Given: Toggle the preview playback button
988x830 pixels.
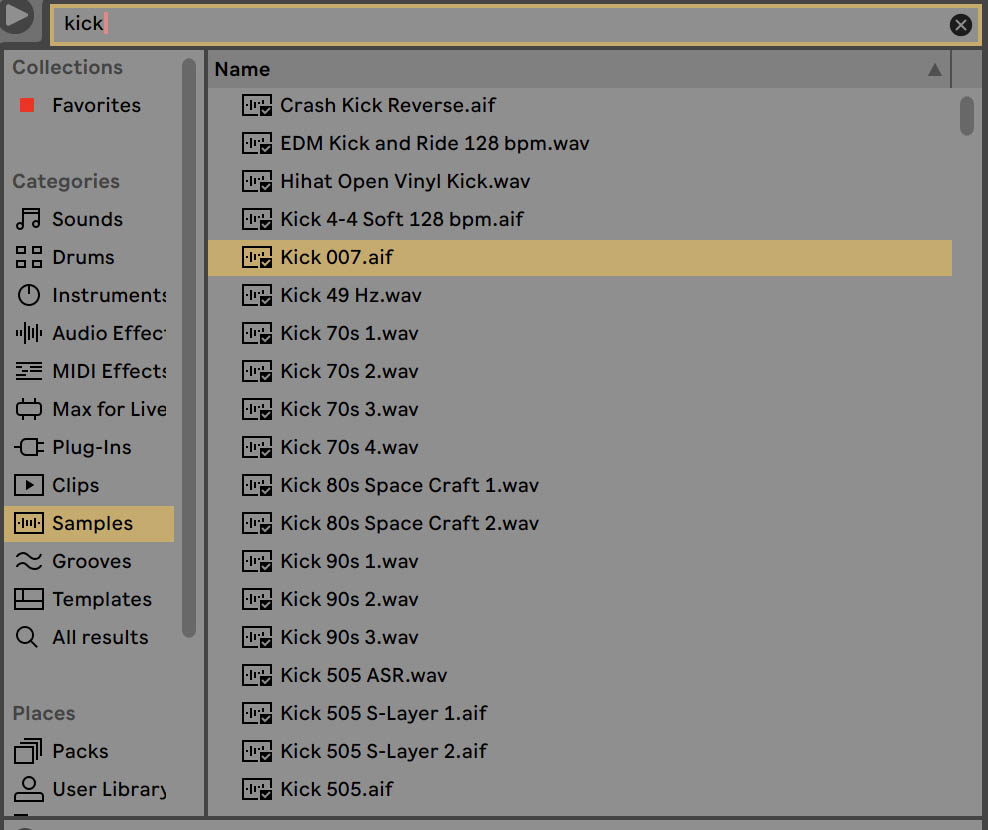Looking at the screenshot, I should pyautogui.click(x=18, y=20).
